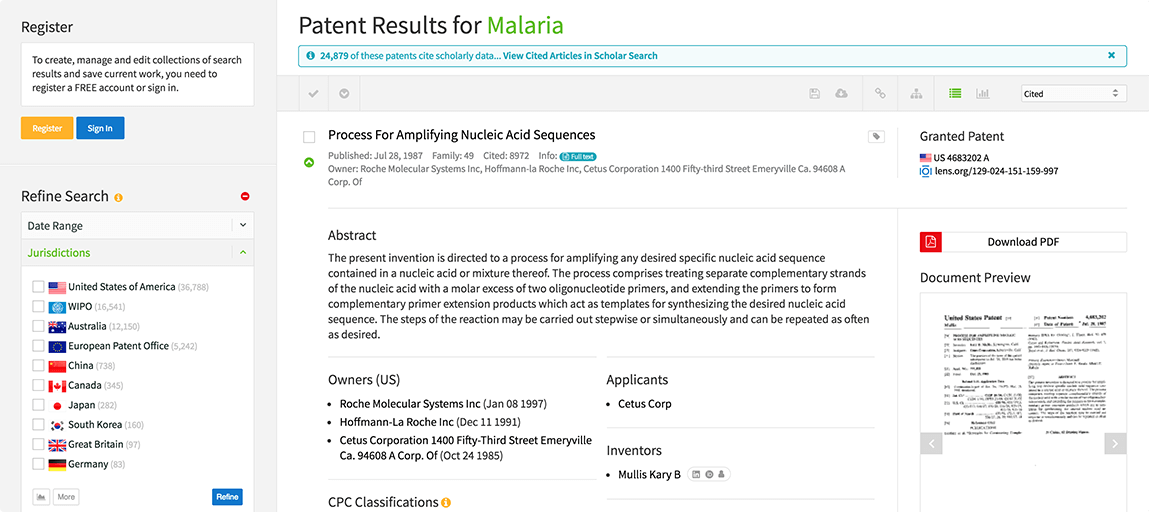
Task: Click the family hierarchy tree icon
Action: click(916, 94)
